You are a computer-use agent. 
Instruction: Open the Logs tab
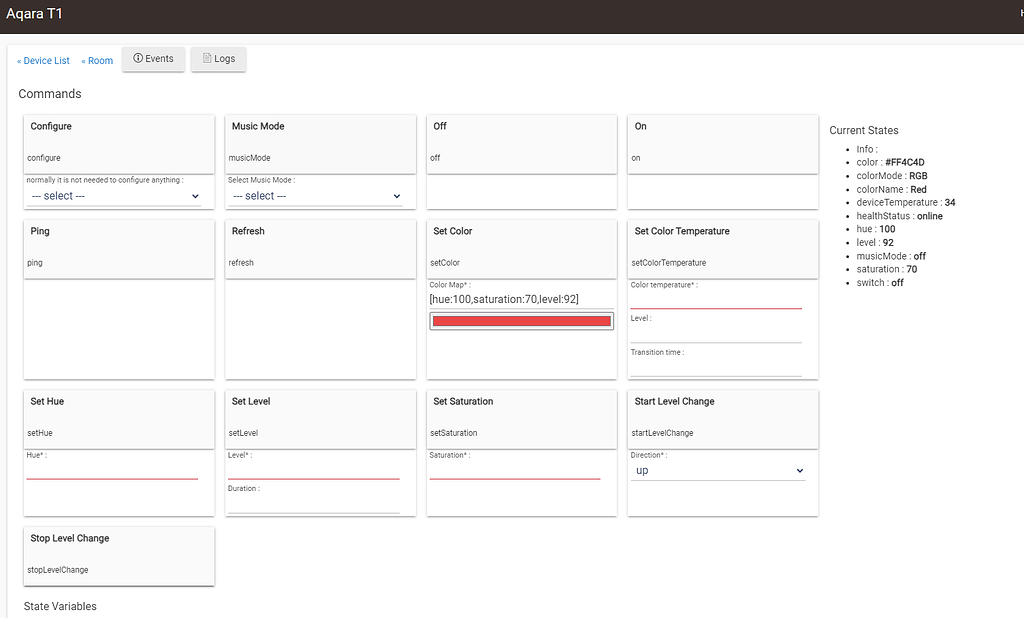218,59
